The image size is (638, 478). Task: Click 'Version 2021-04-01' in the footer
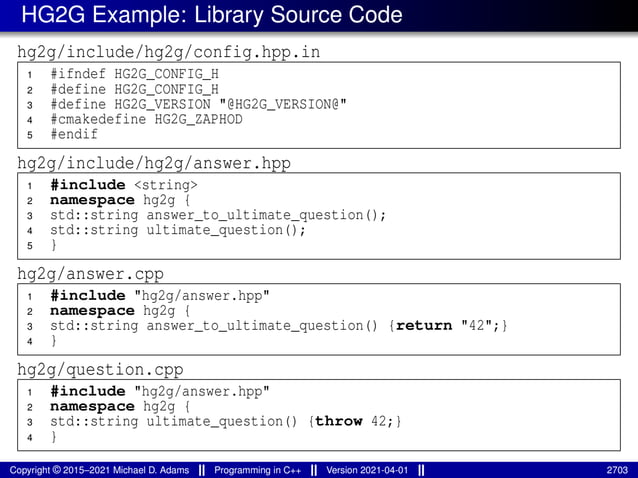pos(367,470)
